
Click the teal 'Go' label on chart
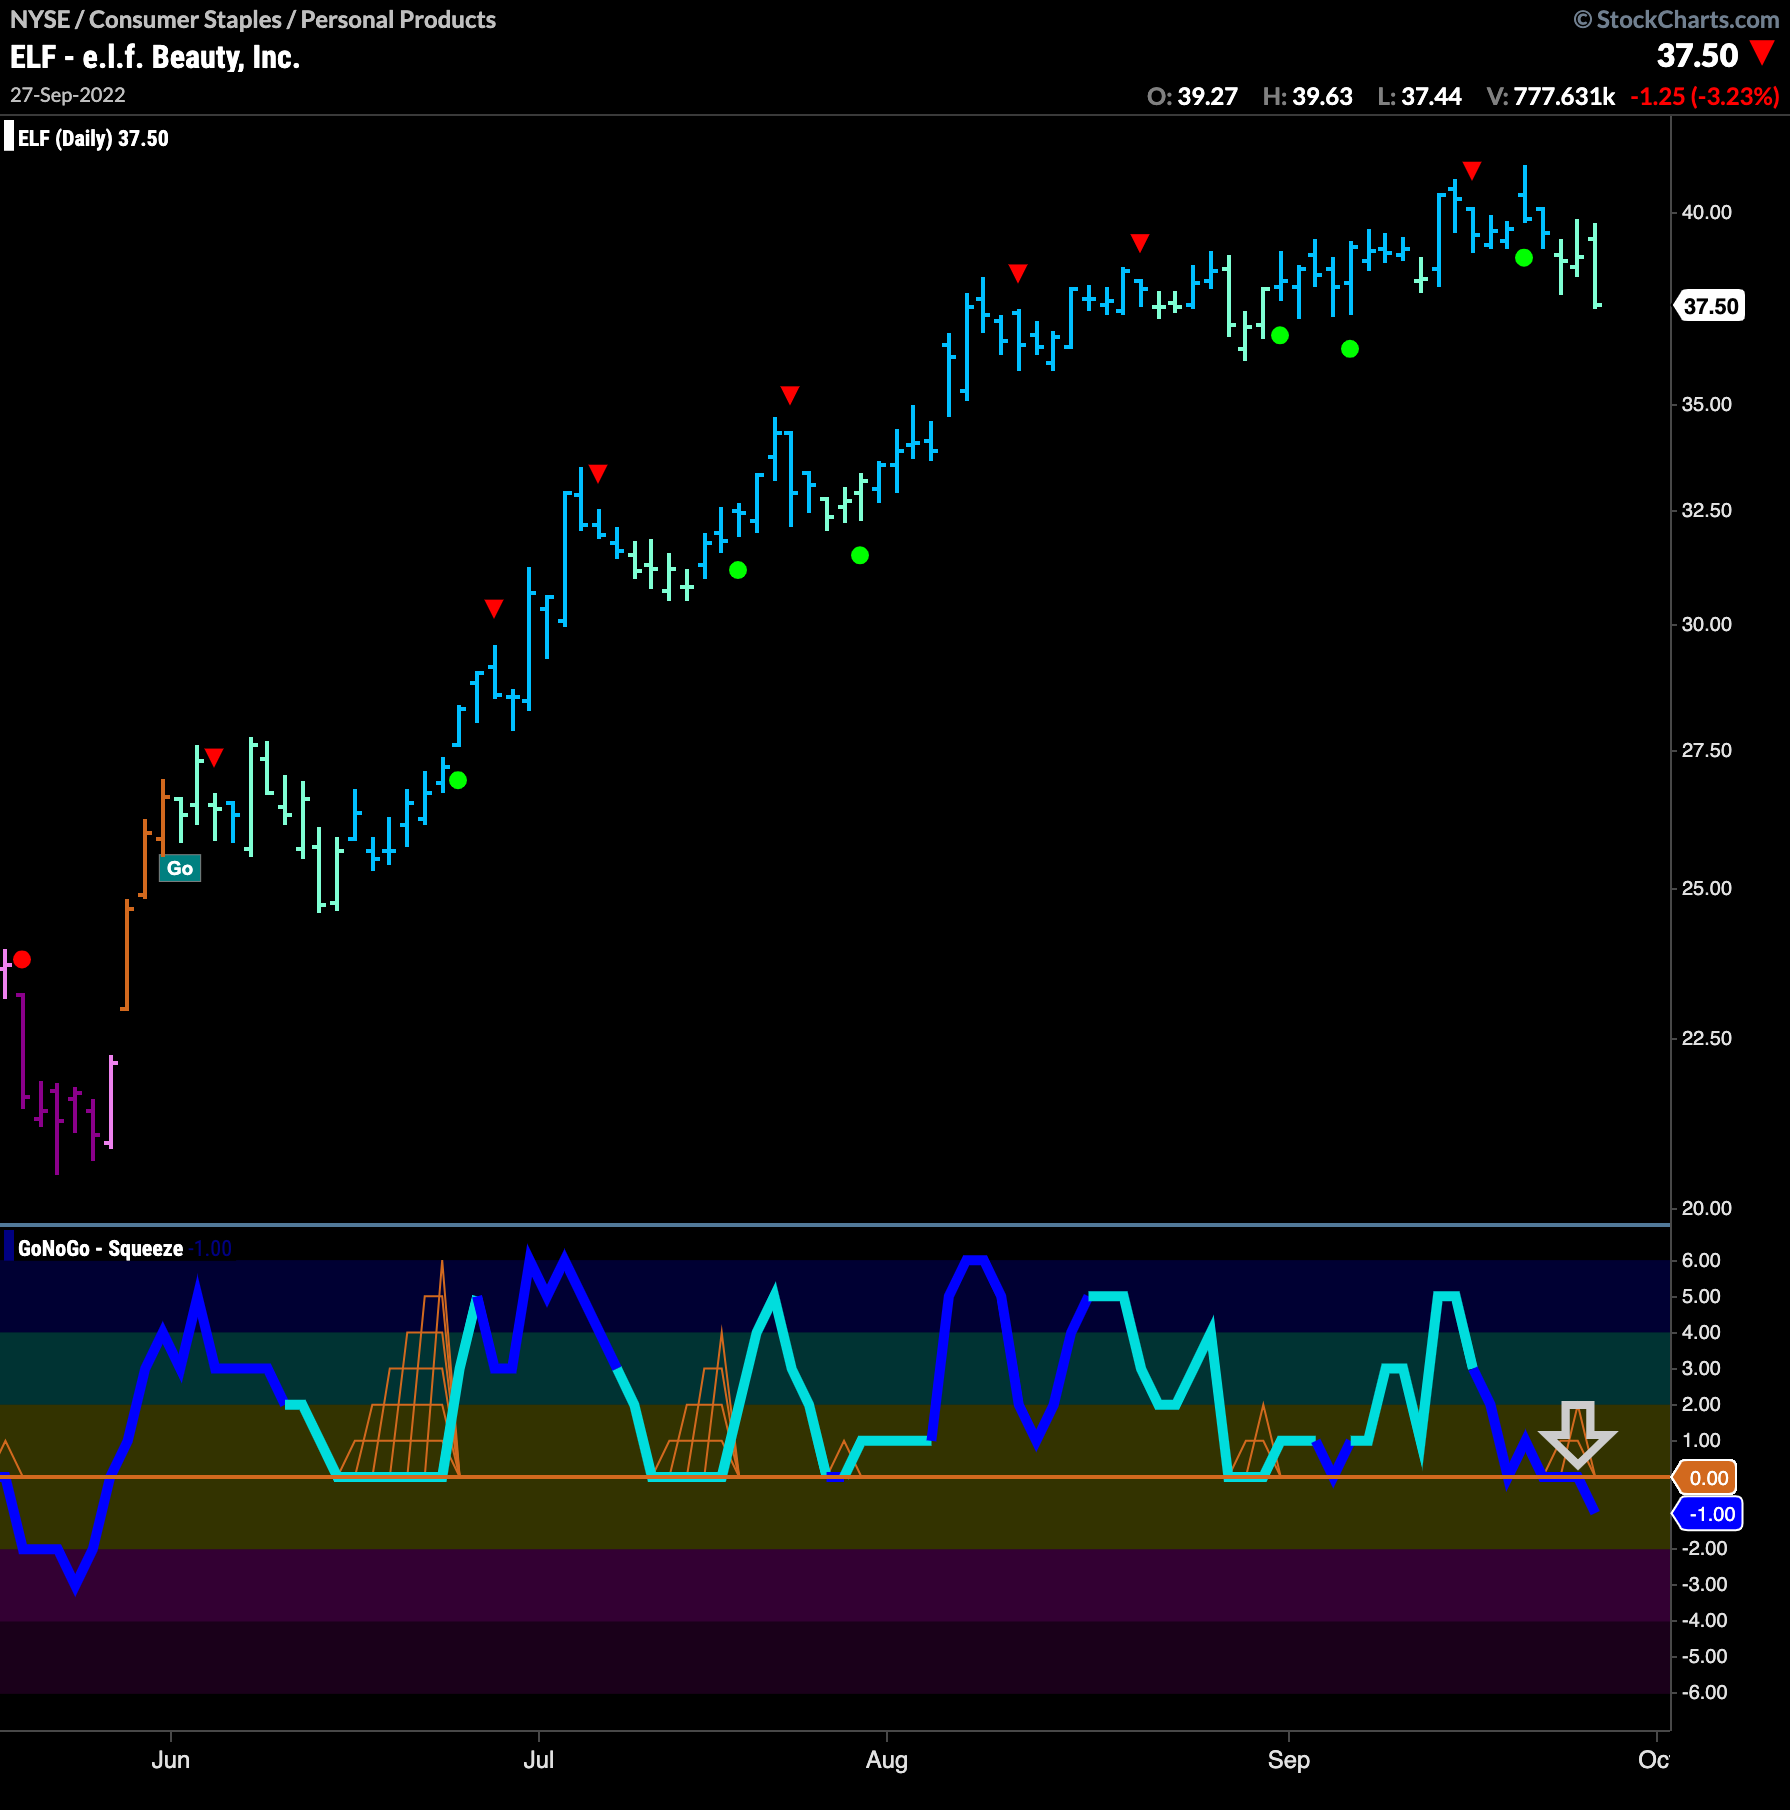(180, 868)
